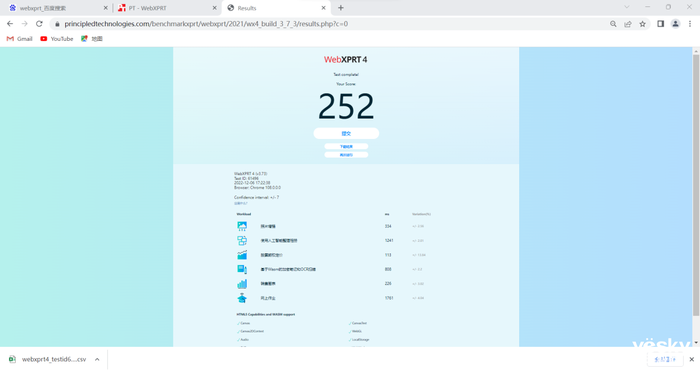700x372 pixels.
Task: Switch to the PT - WebXPRT tab
Action: pyautogui.click(x=167, y=8)
